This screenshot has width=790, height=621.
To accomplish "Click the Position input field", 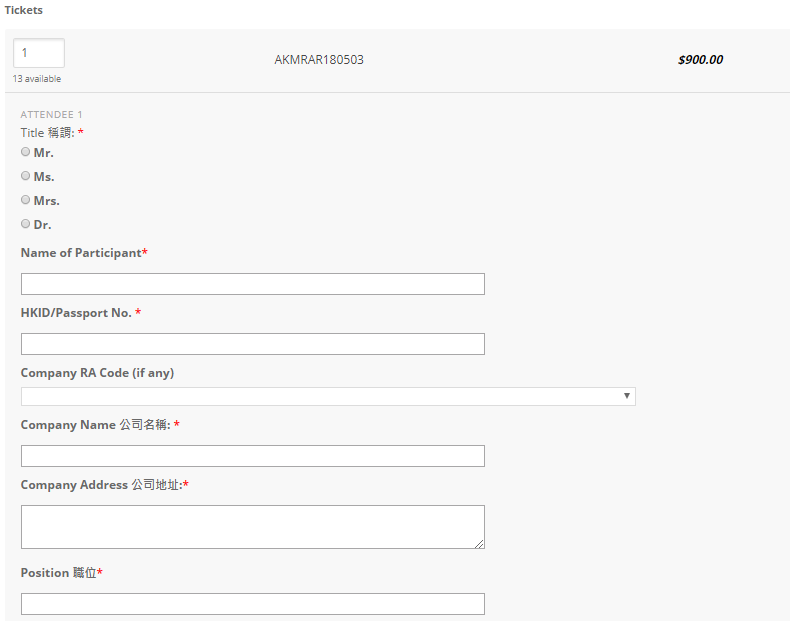I will [252, 604].
